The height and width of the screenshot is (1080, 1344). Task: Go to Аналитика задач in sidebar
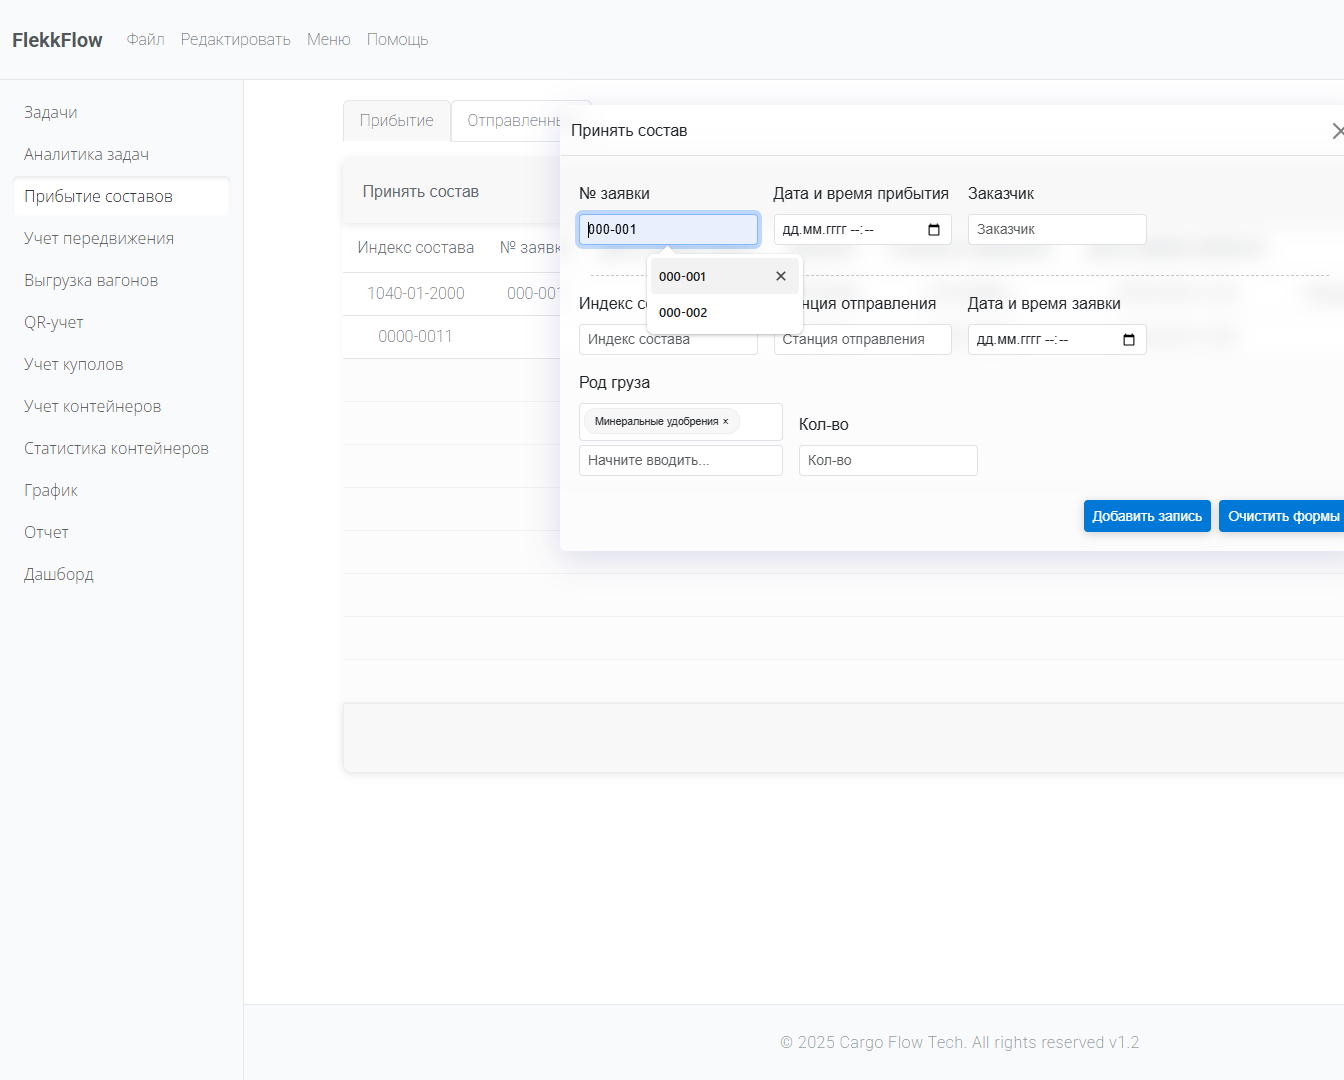87,154
